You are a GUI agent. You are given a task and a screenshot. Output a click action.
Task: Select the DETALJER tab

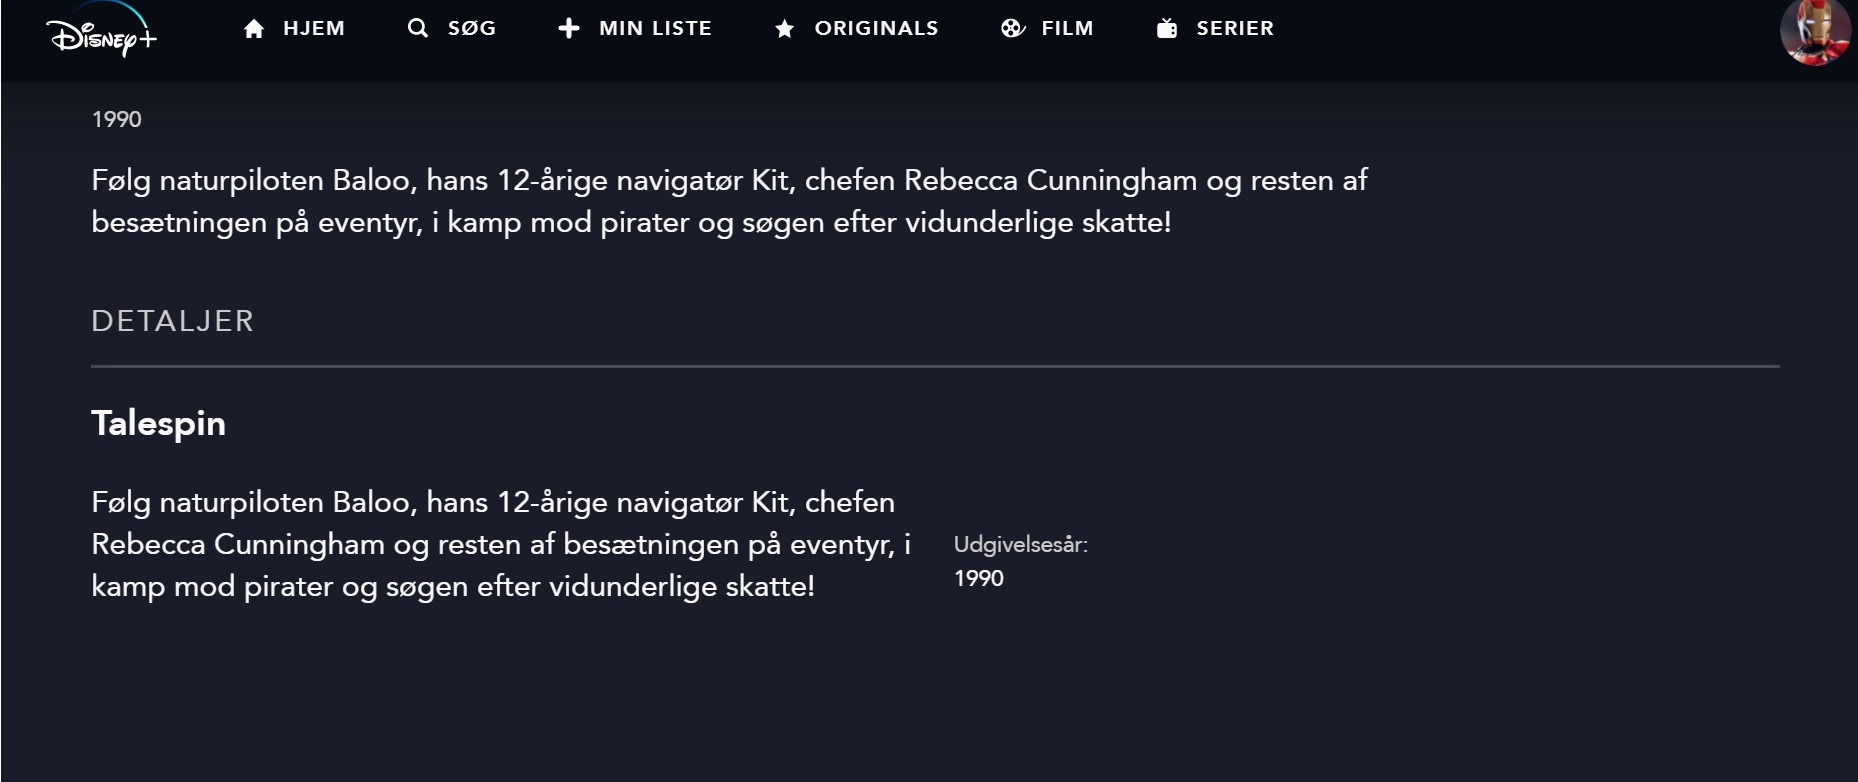pyautogui.click(x=173, y=321)
